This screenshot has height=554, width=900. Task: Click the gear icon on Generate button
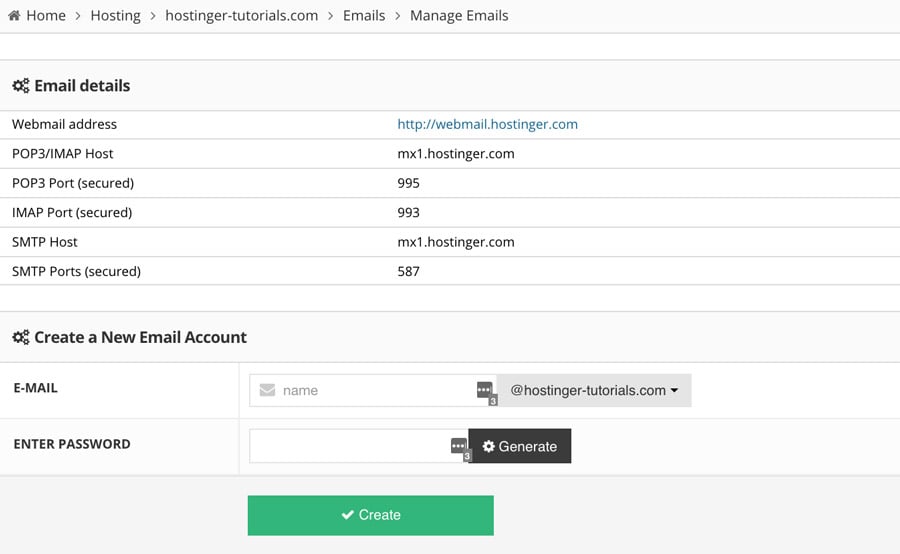(489, 446)
